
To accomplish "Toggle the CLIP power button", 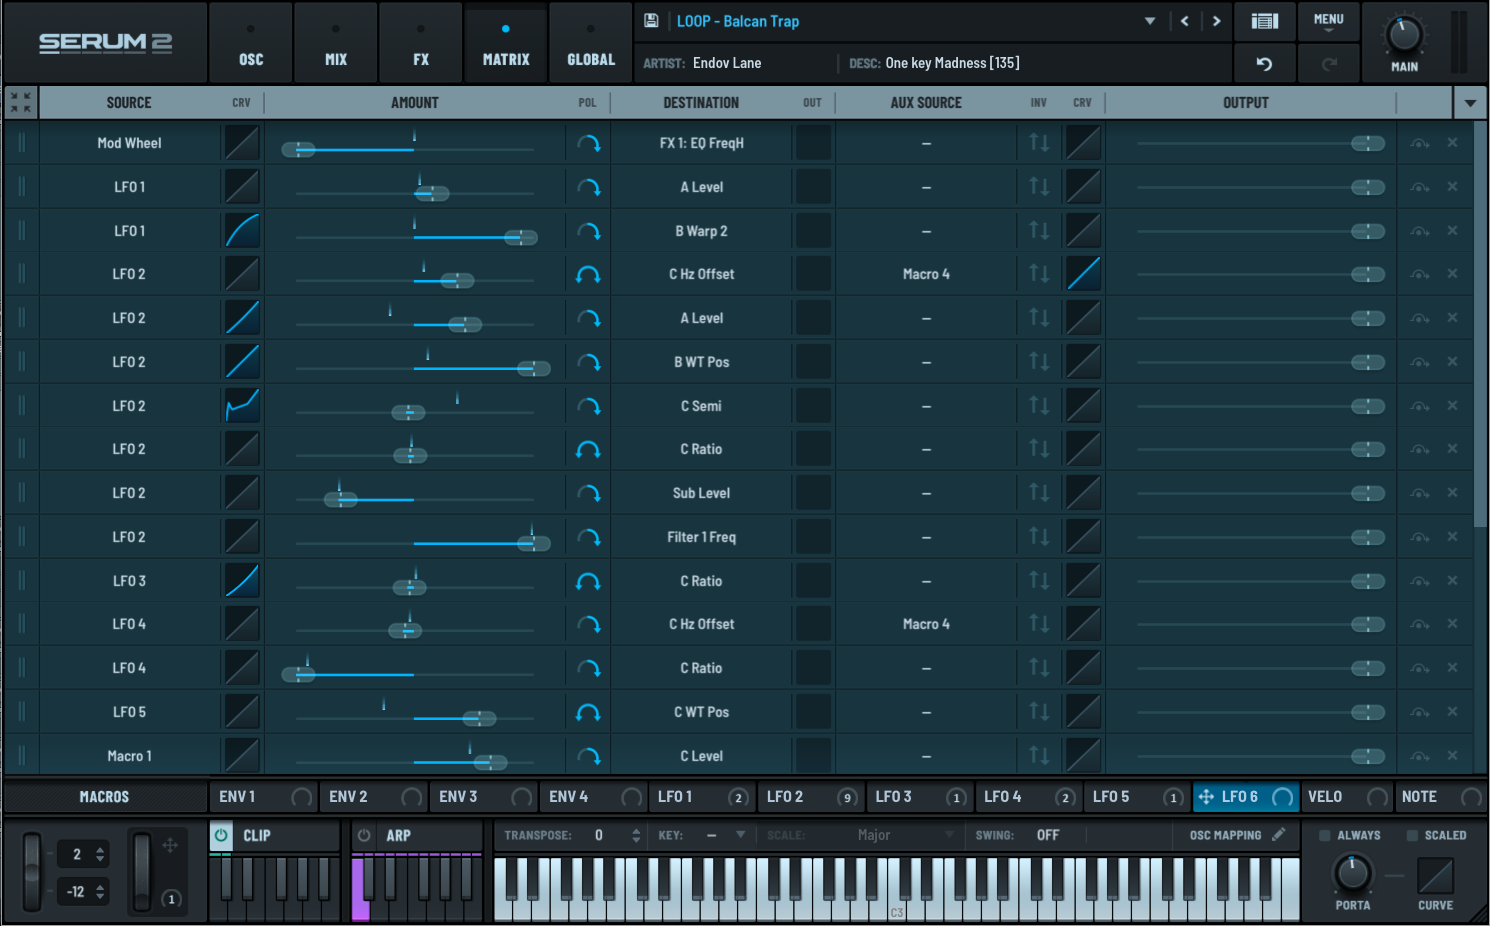I will [x=221, y=835].
